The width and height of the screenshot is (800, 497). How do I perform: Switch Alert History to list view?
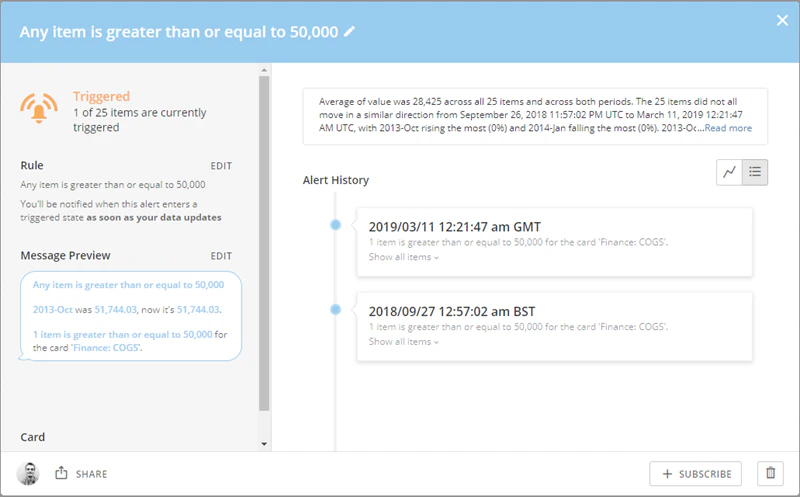(x=755, y=172)
